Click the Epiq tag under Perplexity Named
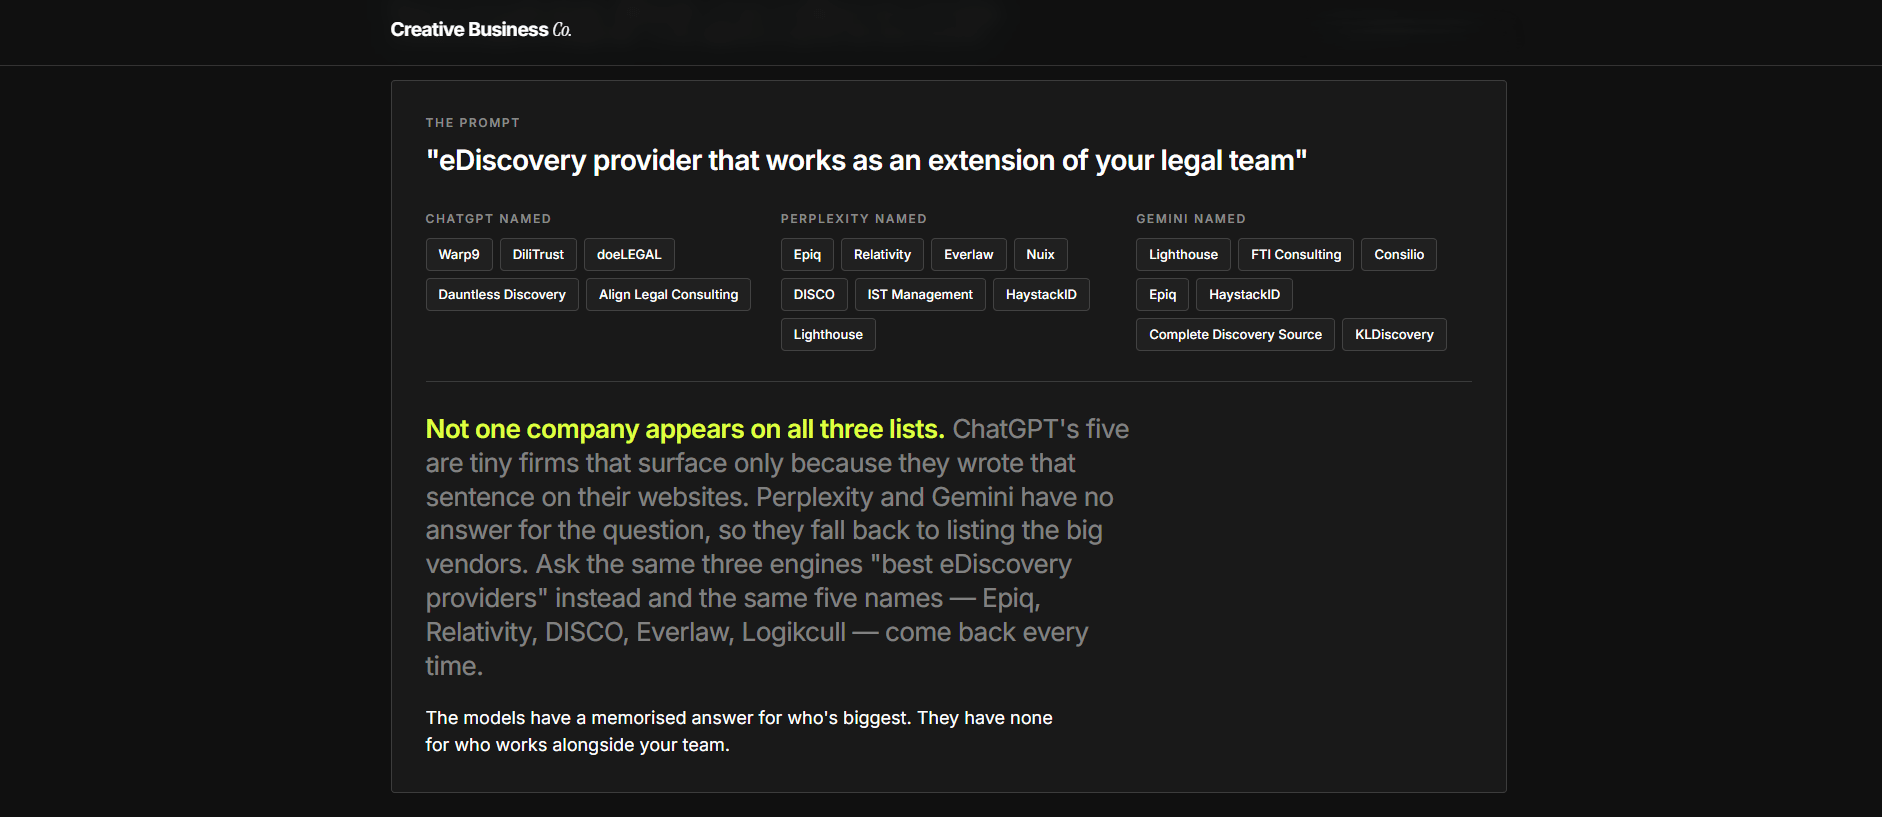 click(807, 255)
